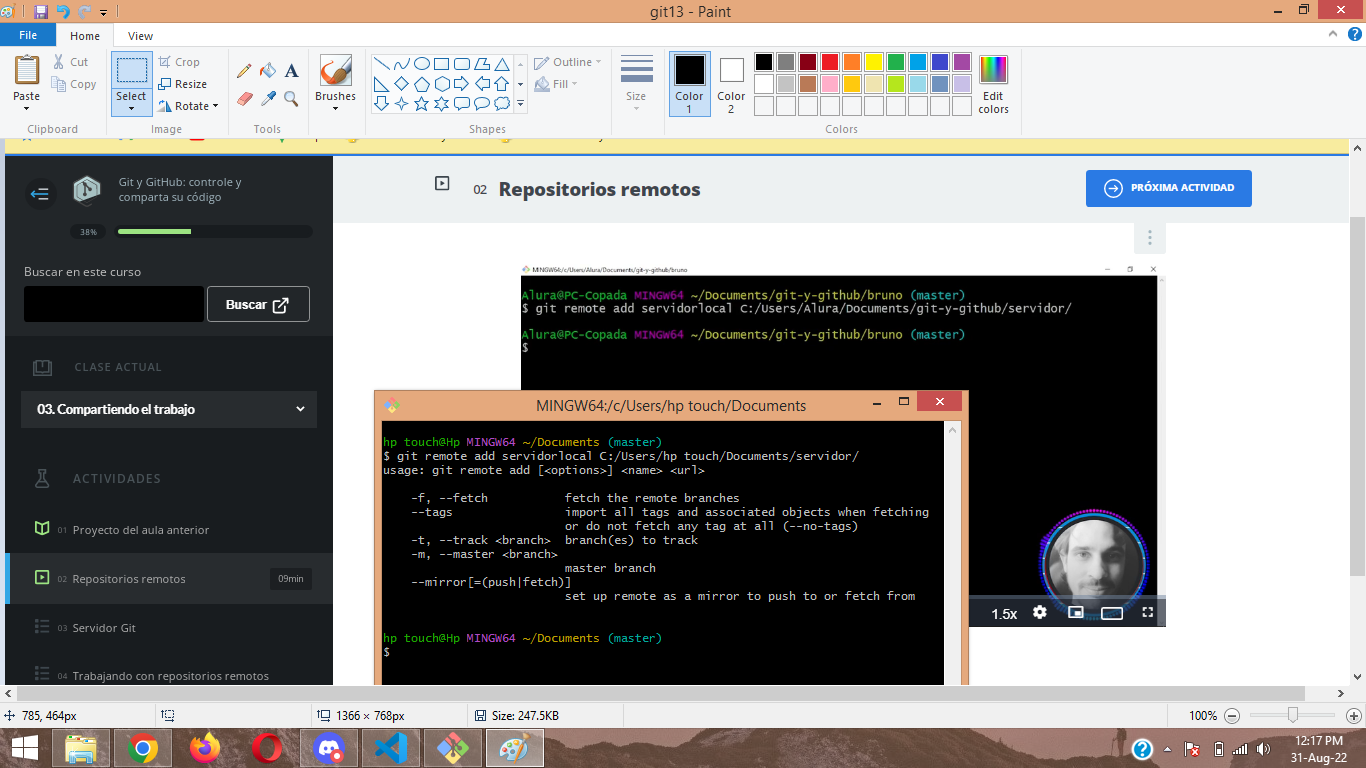Open Customize Quick Access Toolbar arrow
The width and height of the screenshot is (1366, 768).
pyautogui.click(x=103, y=12)
